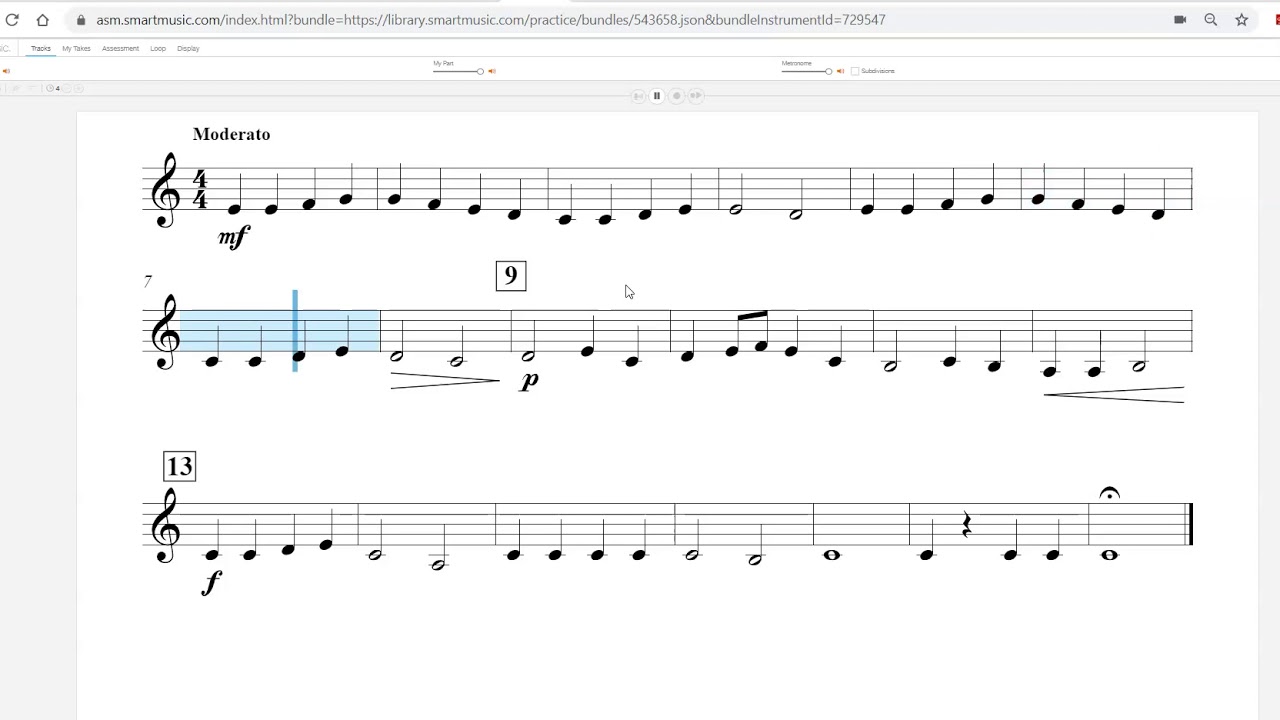Image resolution: width=1280 pixels, height=720 pixels.
Task: Click the camera icon in address bar
Action: [1180, 19]
